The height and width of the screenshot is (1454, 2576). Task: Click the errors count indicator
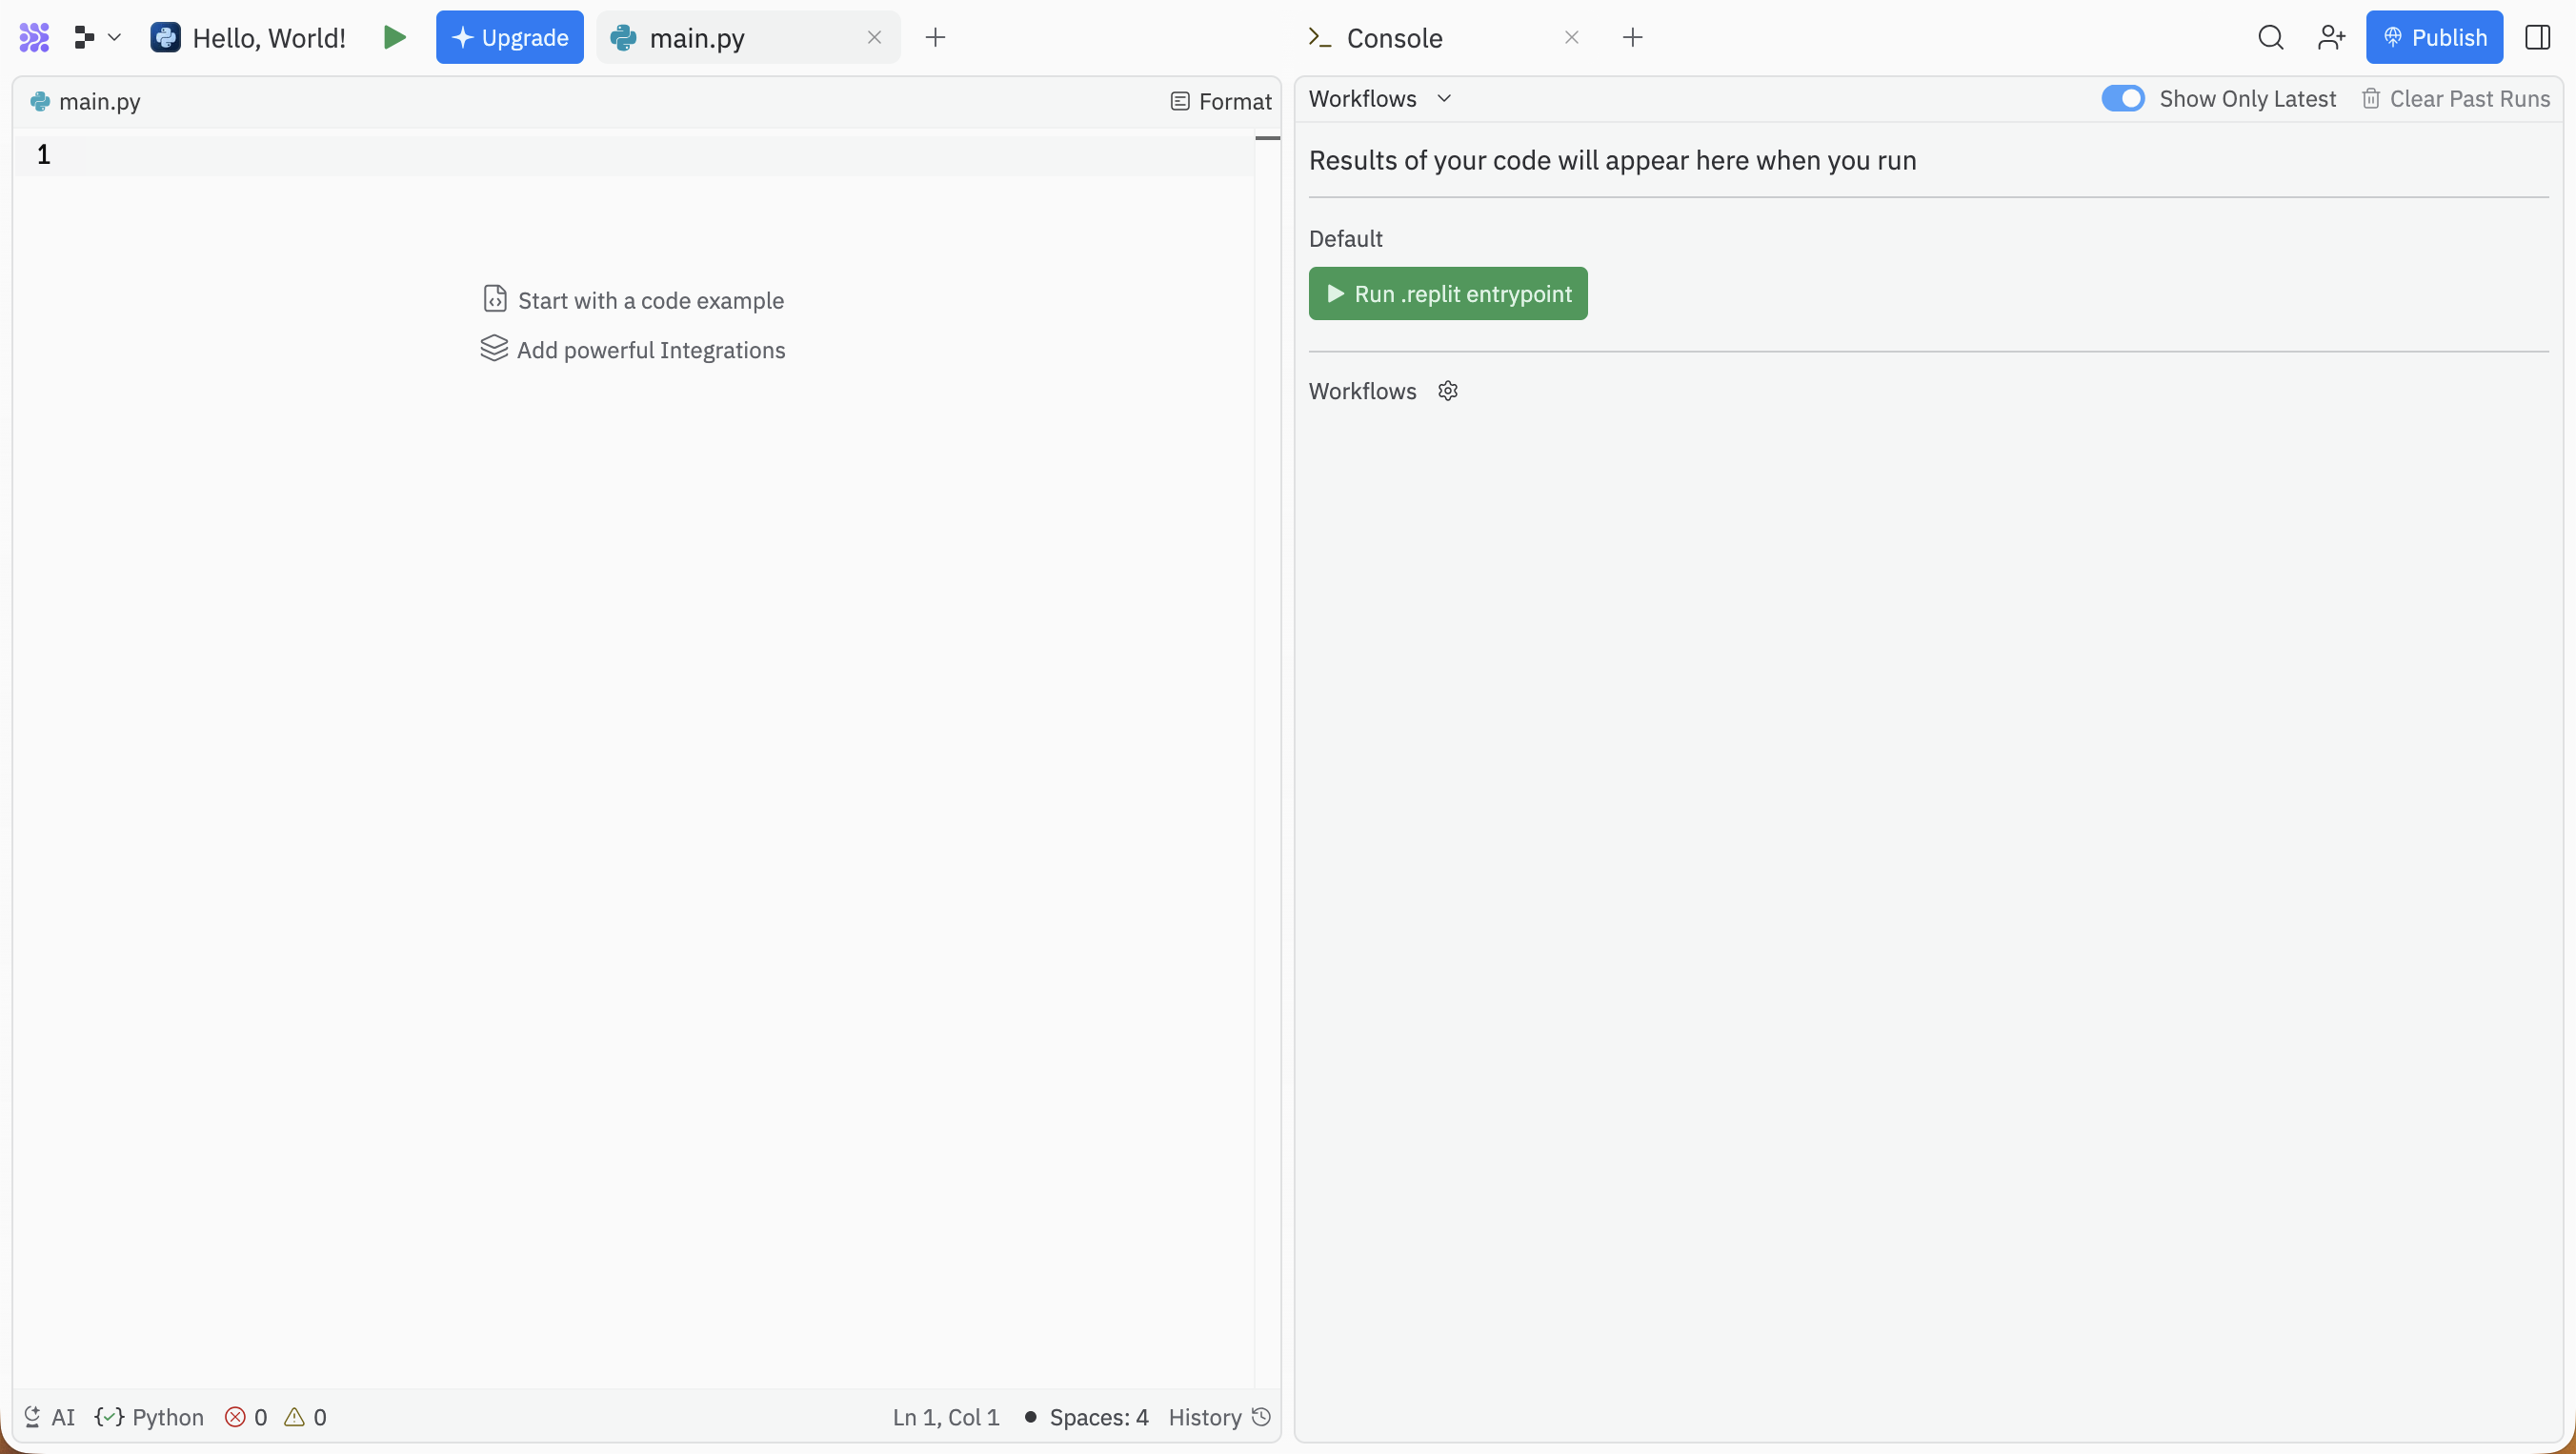244,1417
